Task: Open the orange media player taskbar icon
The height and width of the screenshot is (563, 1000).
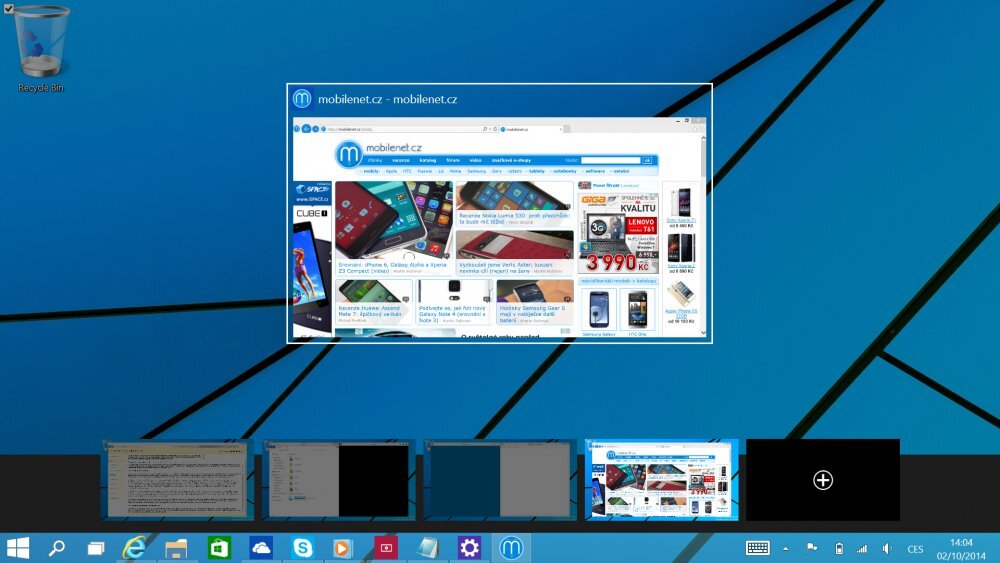Action: [342, 548]
